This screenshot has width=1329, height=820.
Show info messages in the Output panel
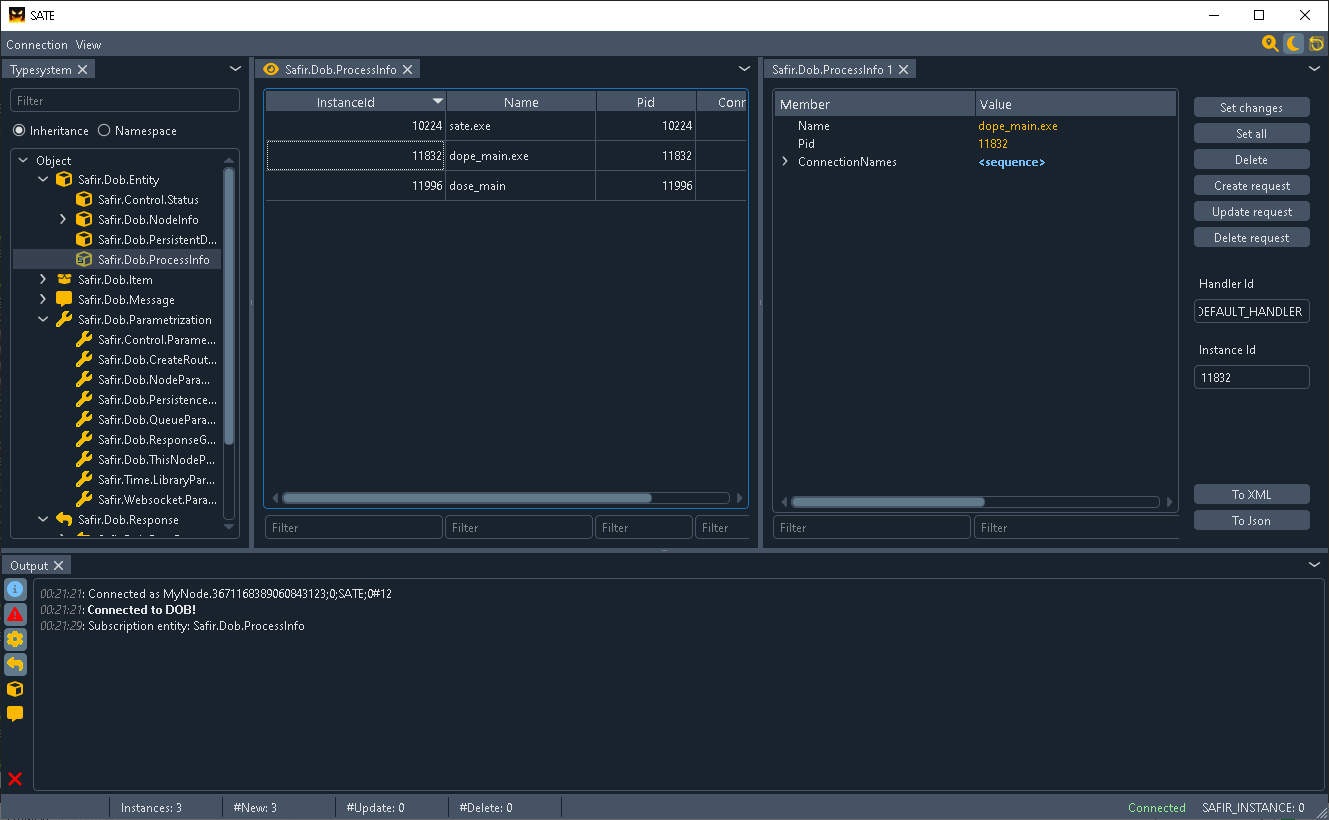pyautogui.click(x=14, y=589)
